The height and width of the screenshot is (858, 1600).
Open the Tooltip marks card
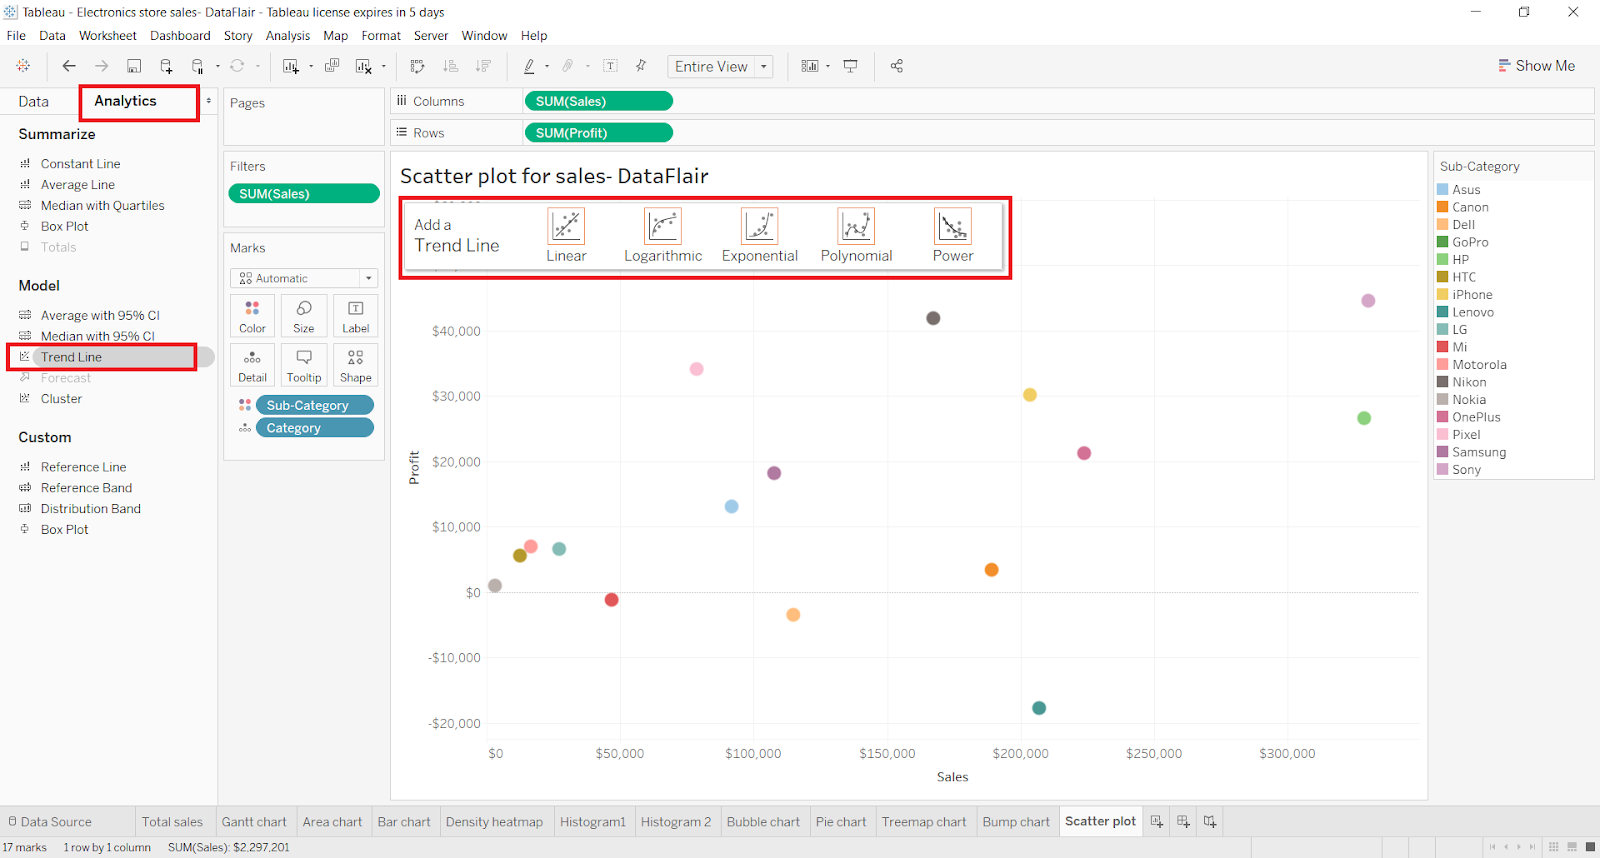click(x=304, y=365)
